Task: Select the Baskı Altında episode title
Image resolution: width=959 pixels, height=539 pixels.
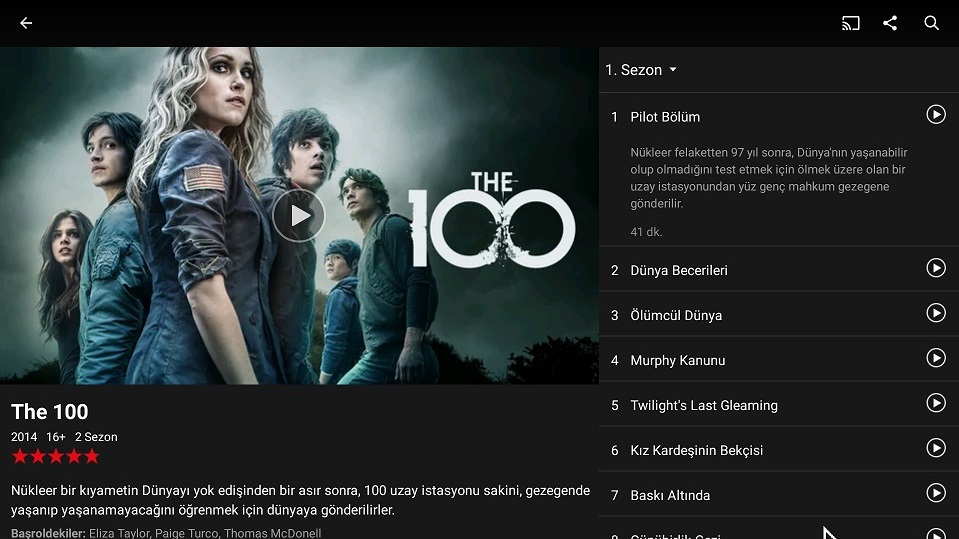Action: 670,496
